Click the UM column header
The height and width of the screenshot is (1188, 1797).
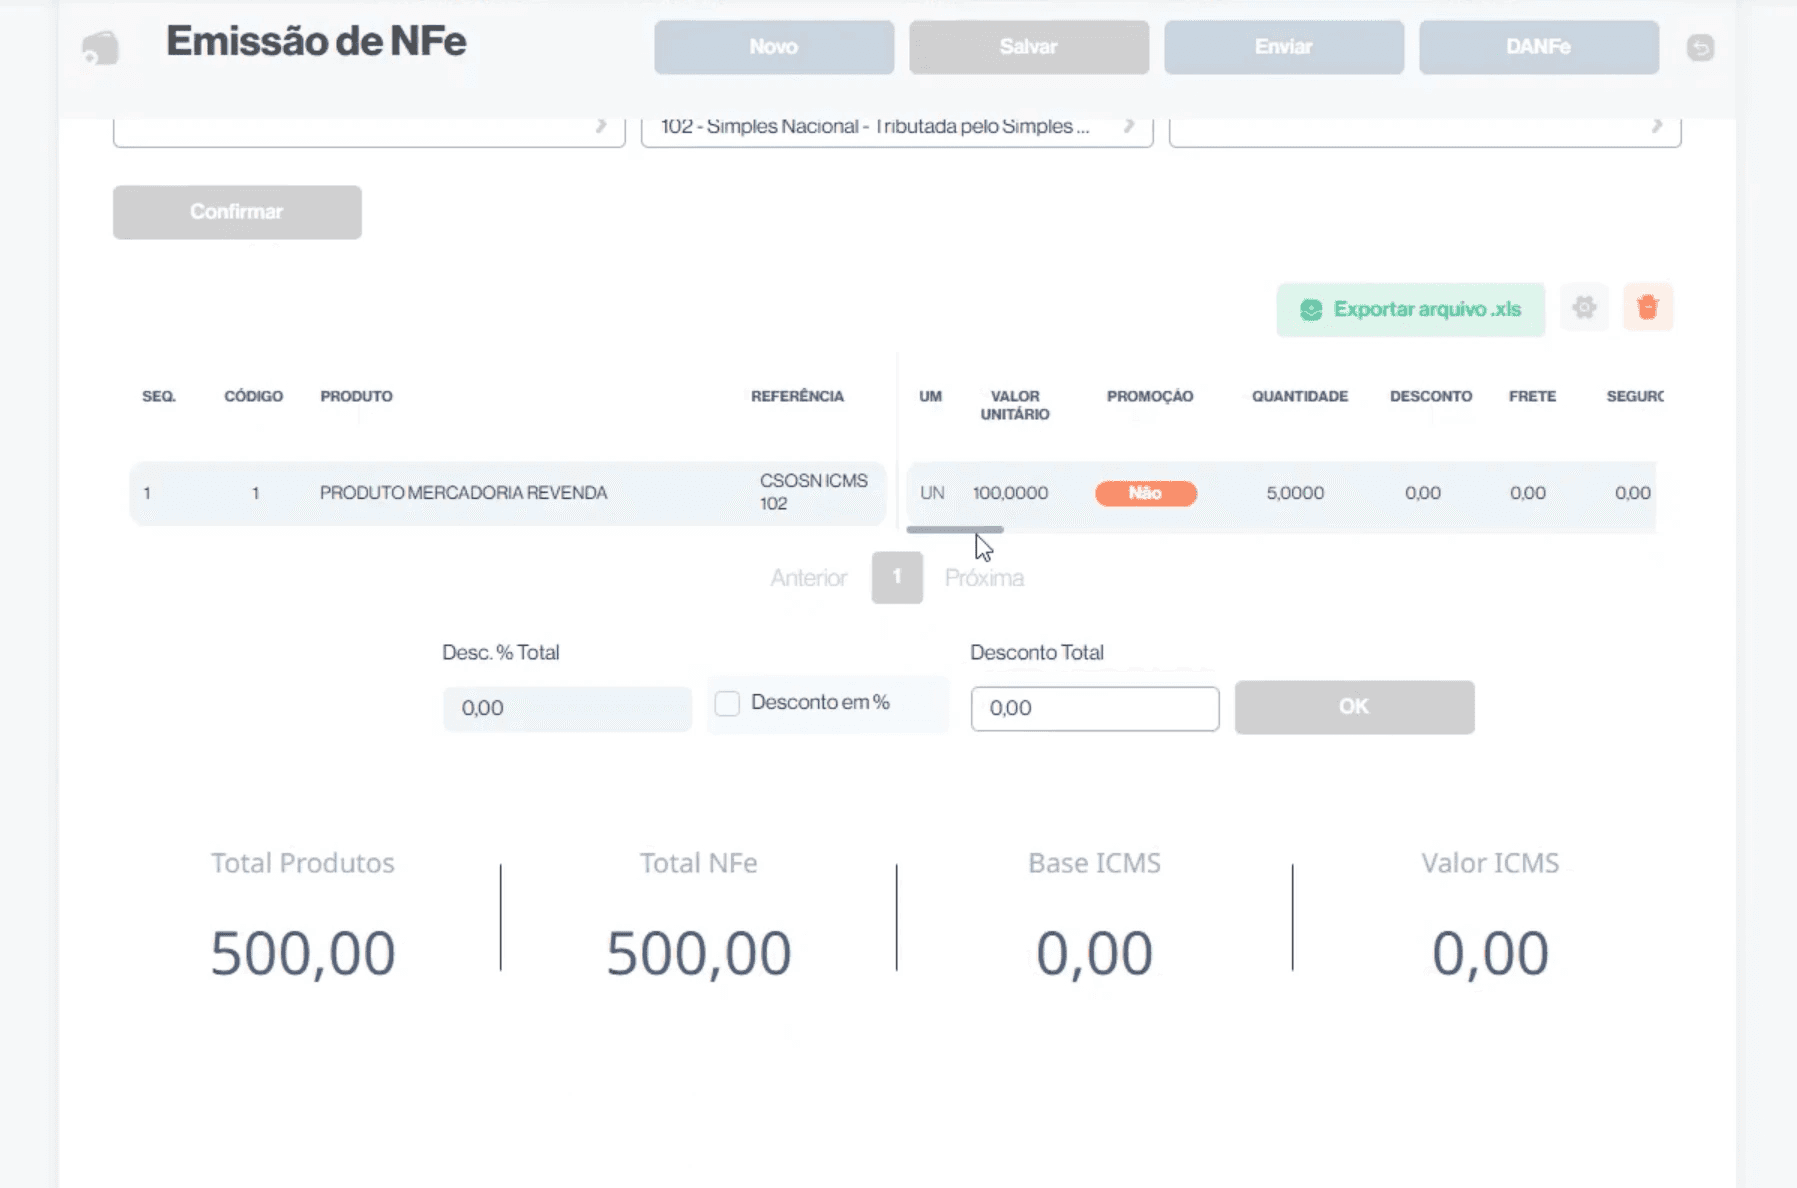tap(931, 396)
